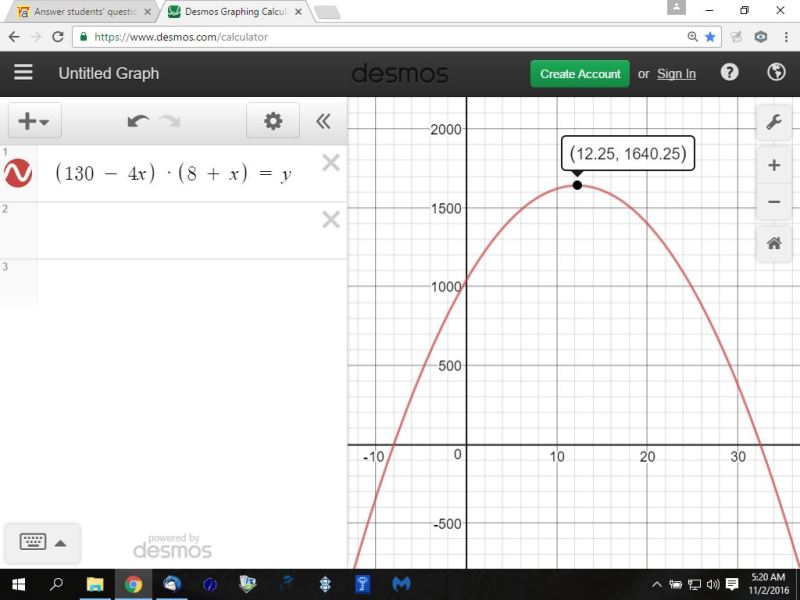This screenshot has width=800, height=600.
Task: Close the Answer students' questions tab
Action: point(147,12)
